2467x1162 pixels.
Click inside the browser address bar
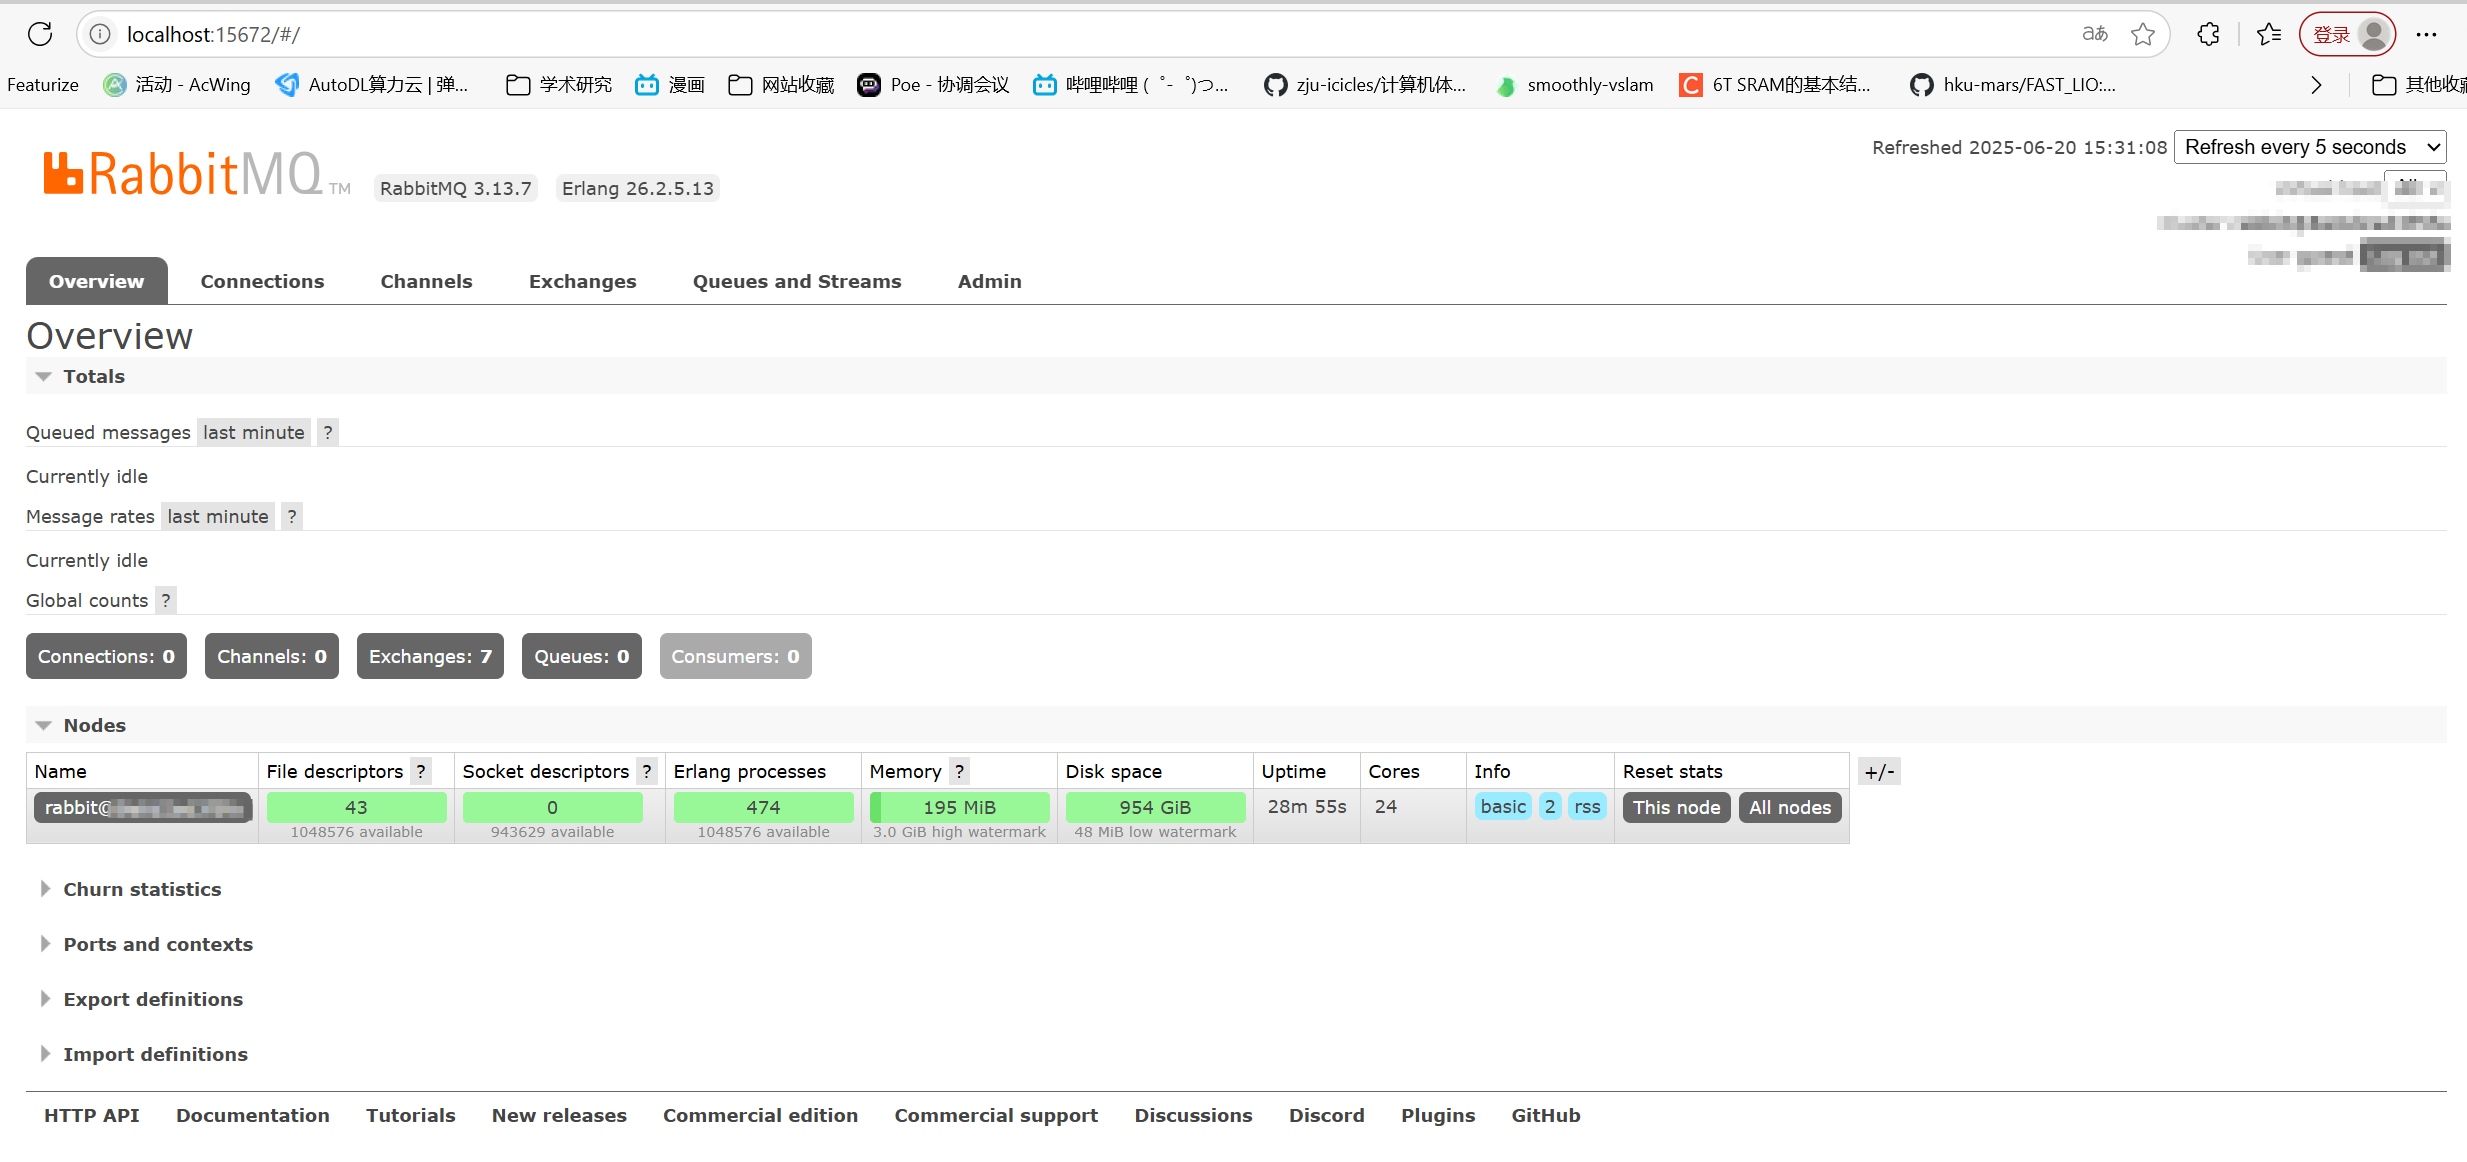(600, 33)
